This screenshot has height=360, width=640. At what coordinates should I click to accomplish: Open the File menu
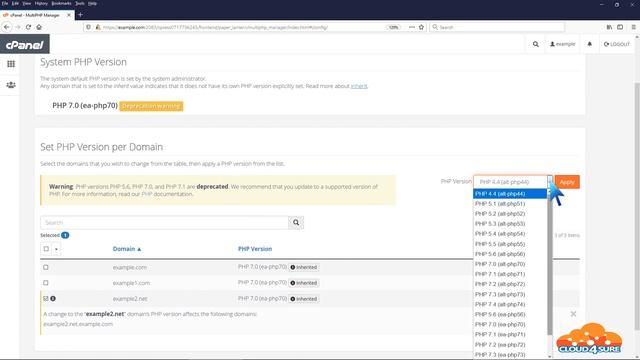(5, 3)
